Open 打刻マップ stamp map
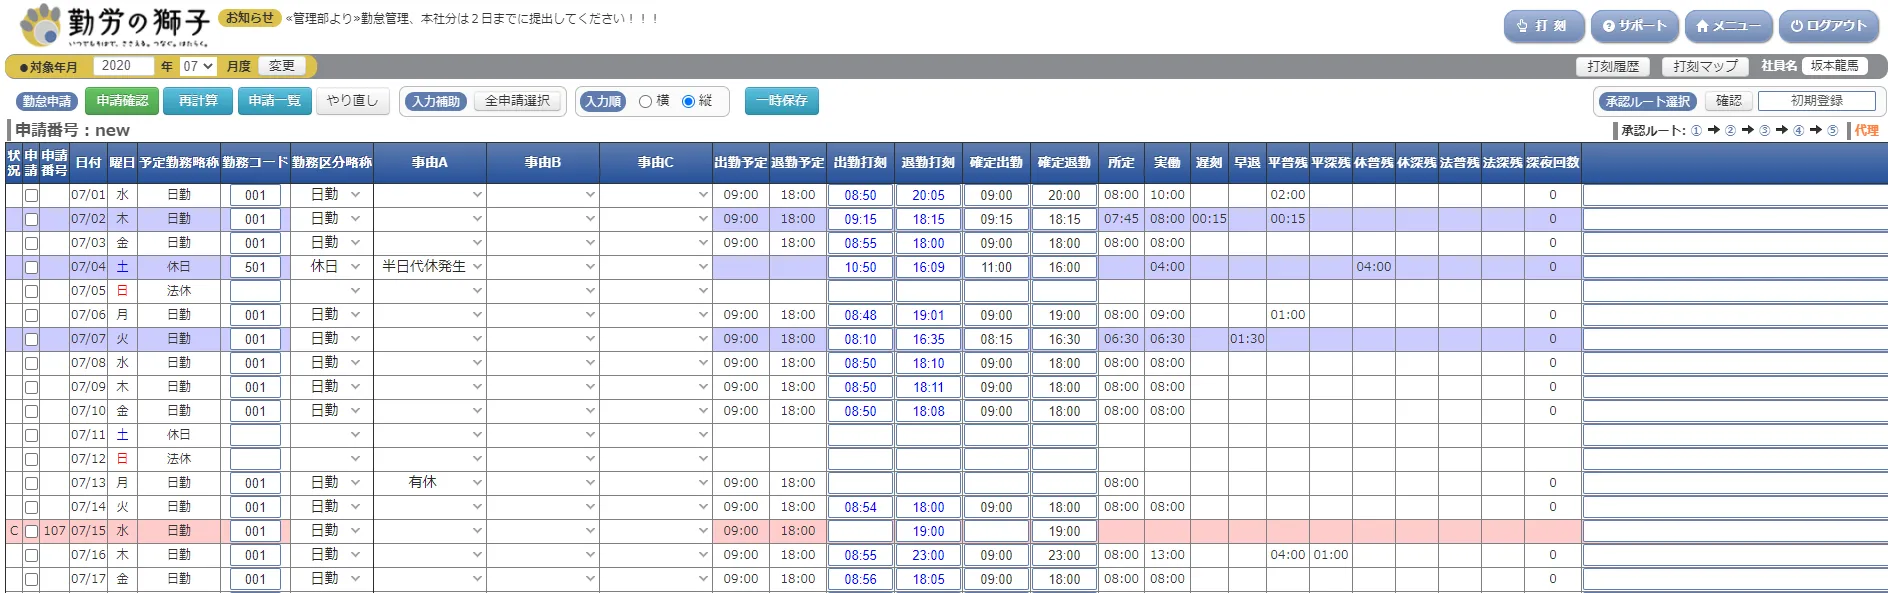The image size is (1888, 593). (x=1705, y=66)
